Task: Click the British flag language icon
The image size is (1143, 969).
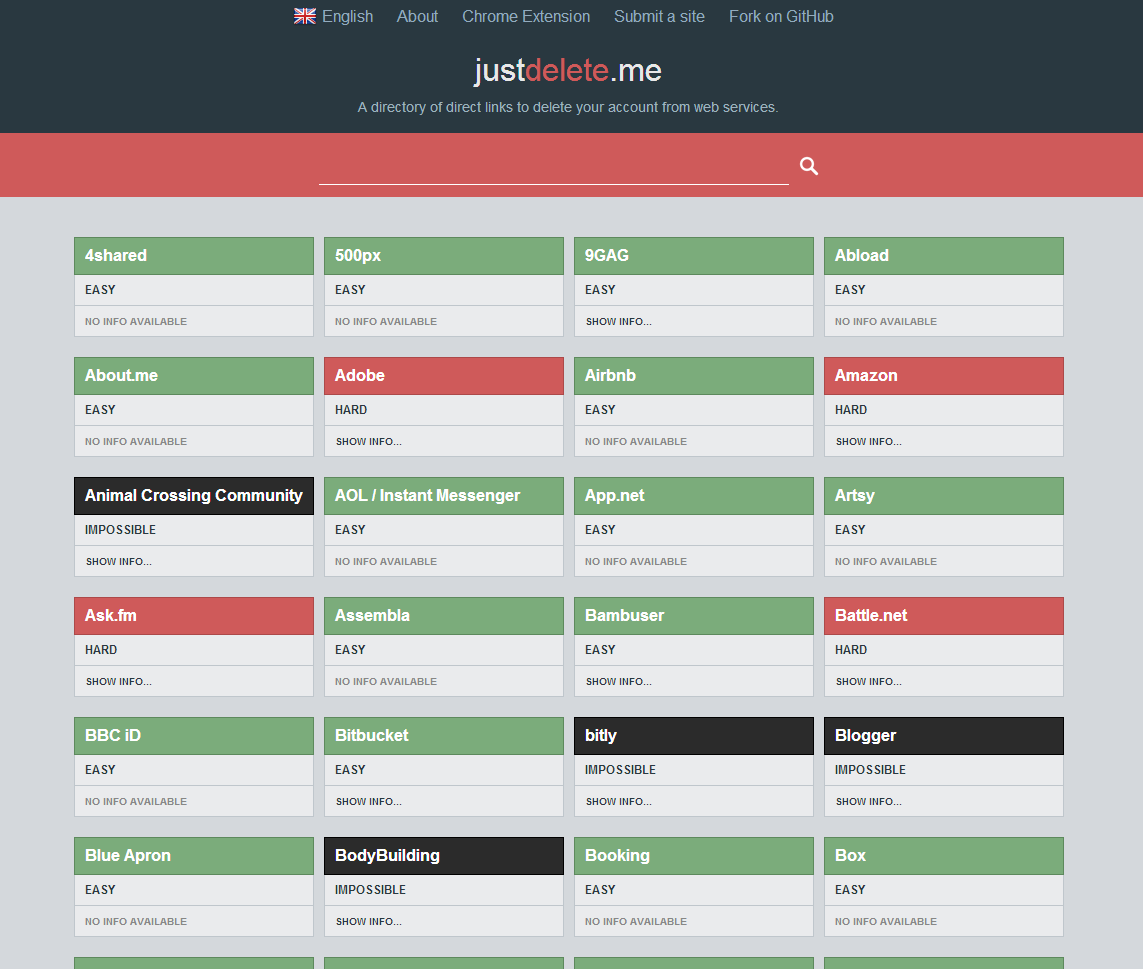Action: pos(304,15)
